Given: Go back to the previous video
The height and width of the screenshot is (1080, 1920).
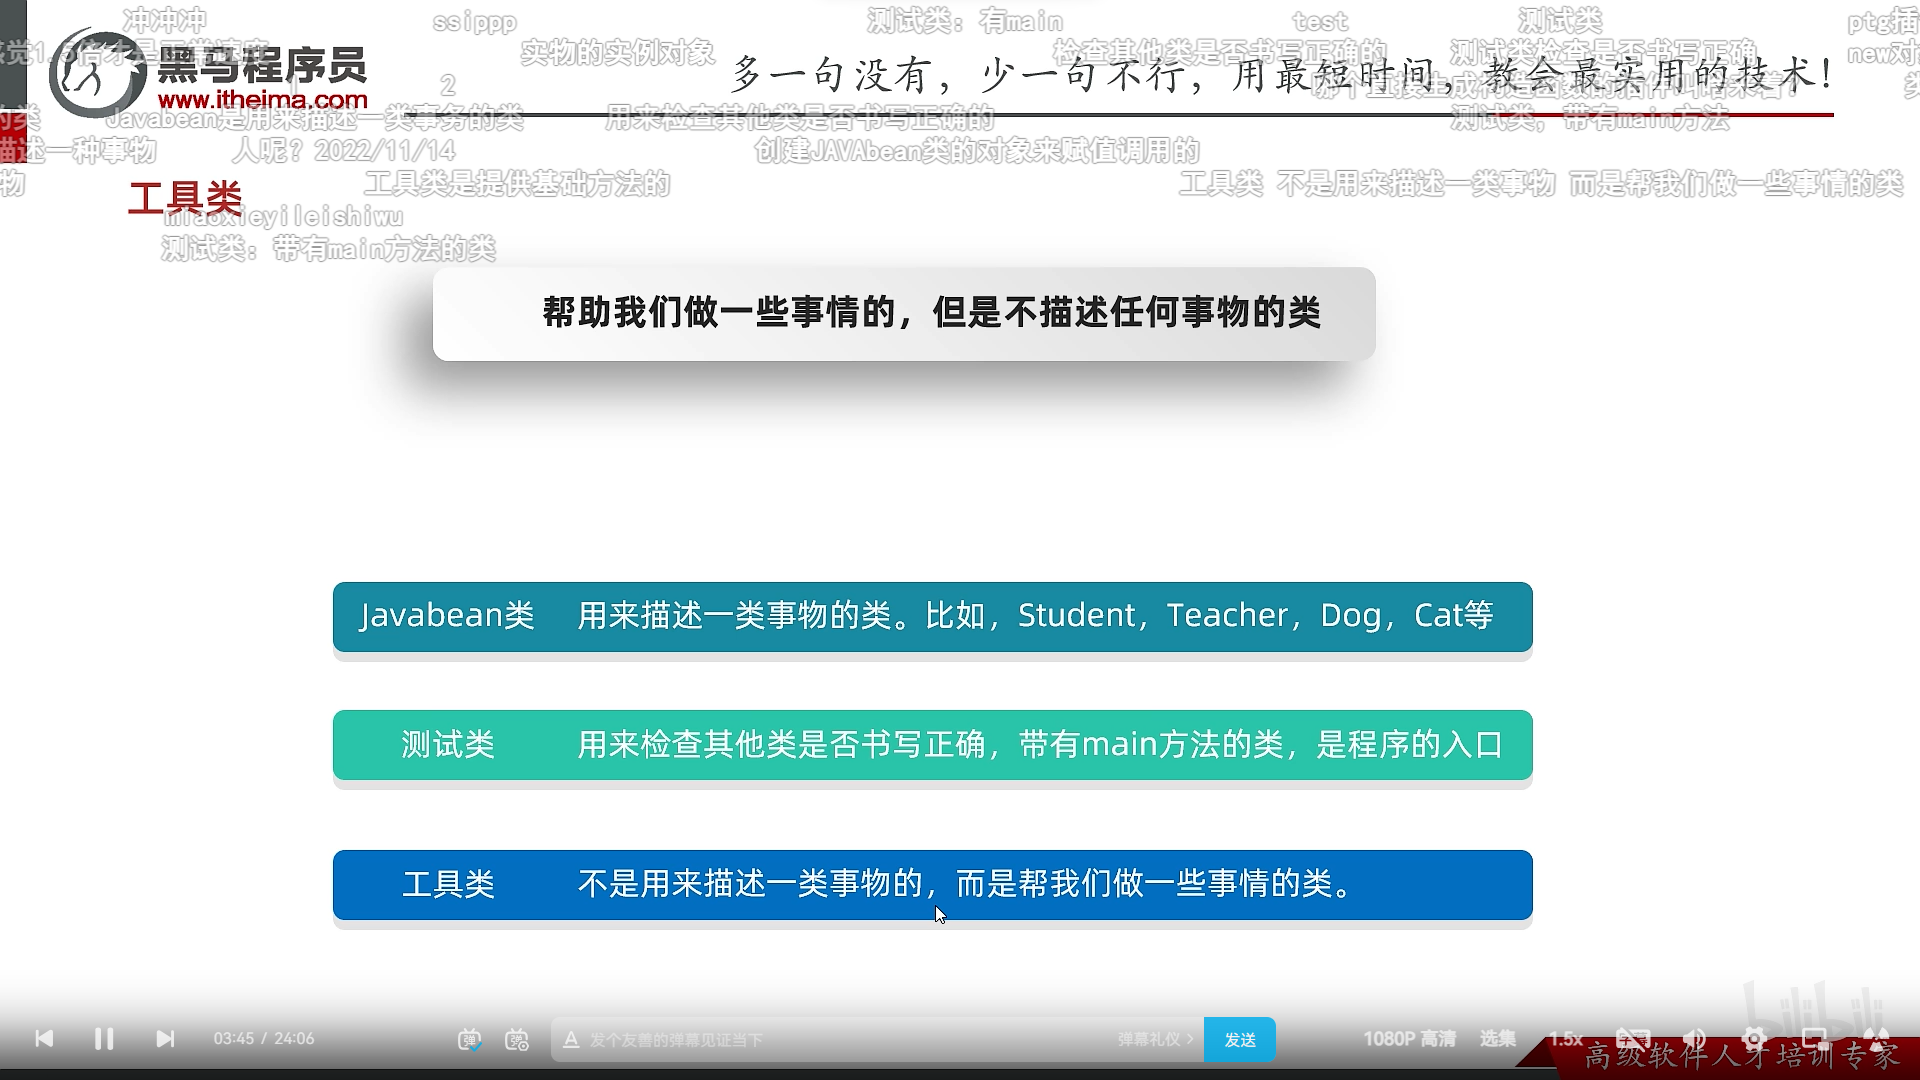Looking at the screenshot, I should click(x=44, y=1038).
